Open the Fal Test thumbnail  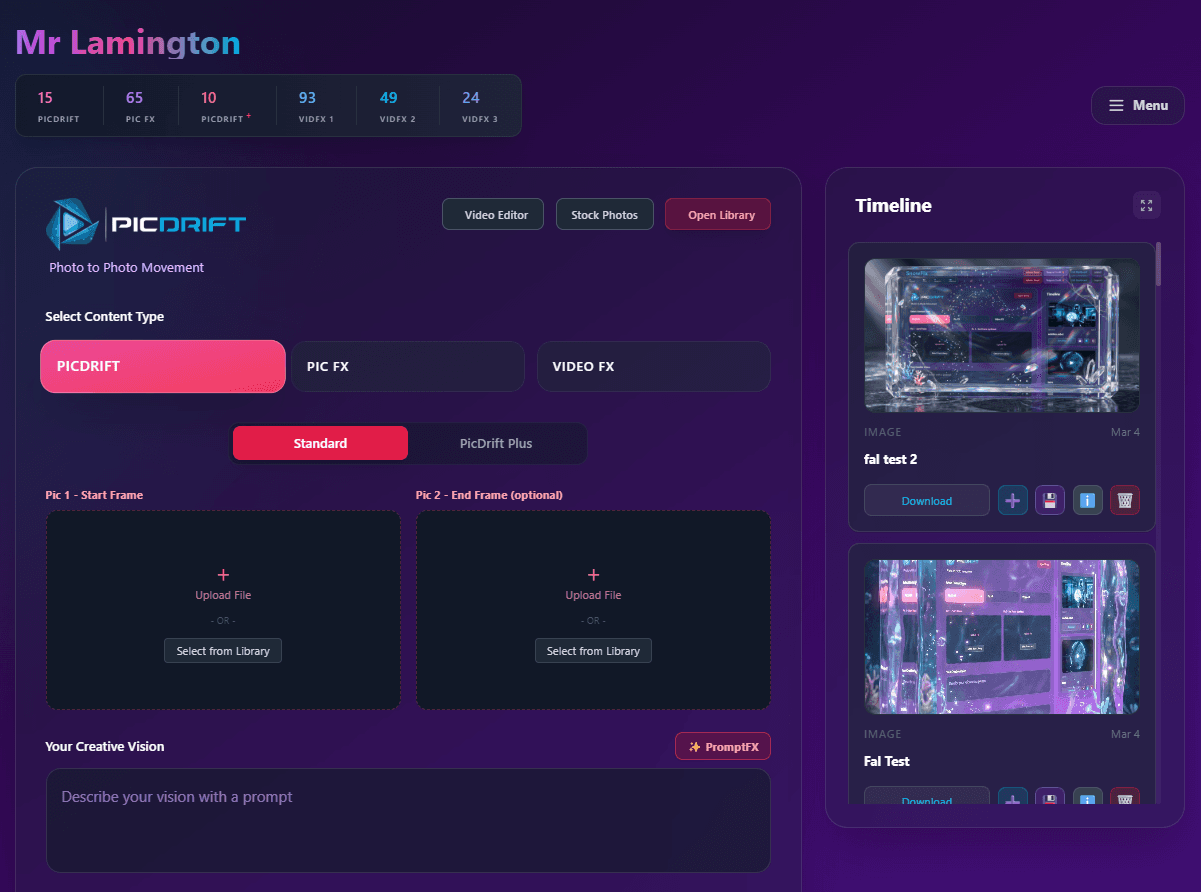(1002, 637)
